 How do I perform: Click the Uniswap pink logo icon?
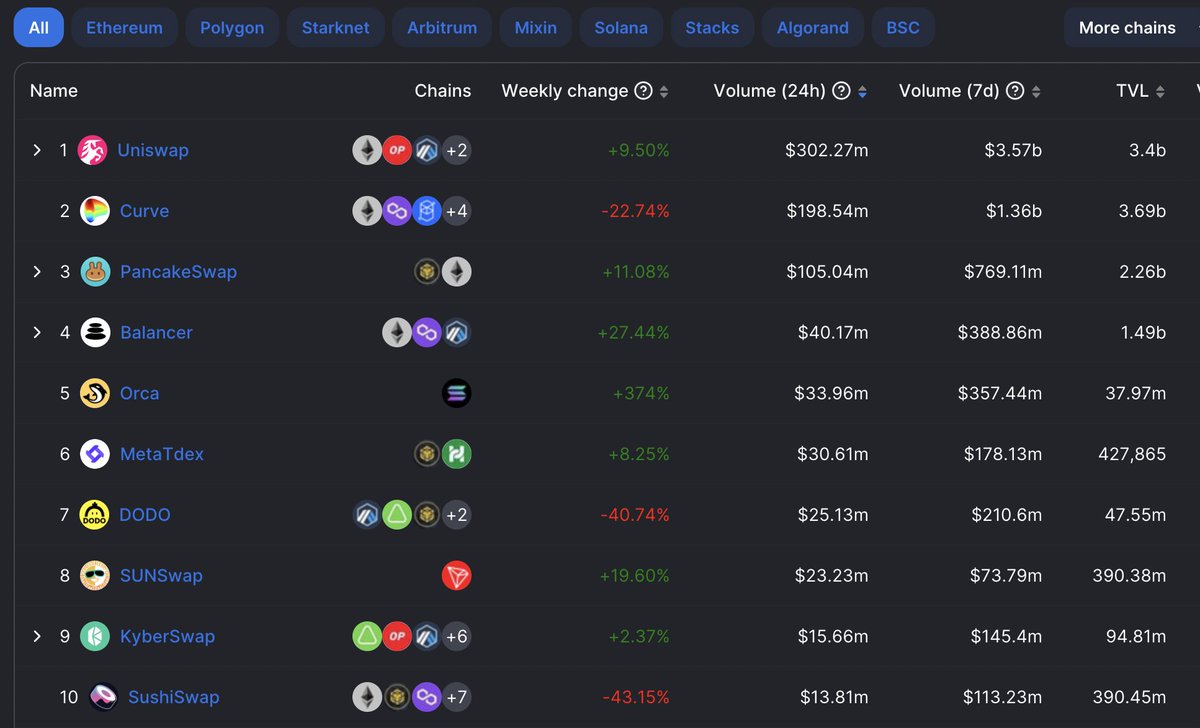93,150
